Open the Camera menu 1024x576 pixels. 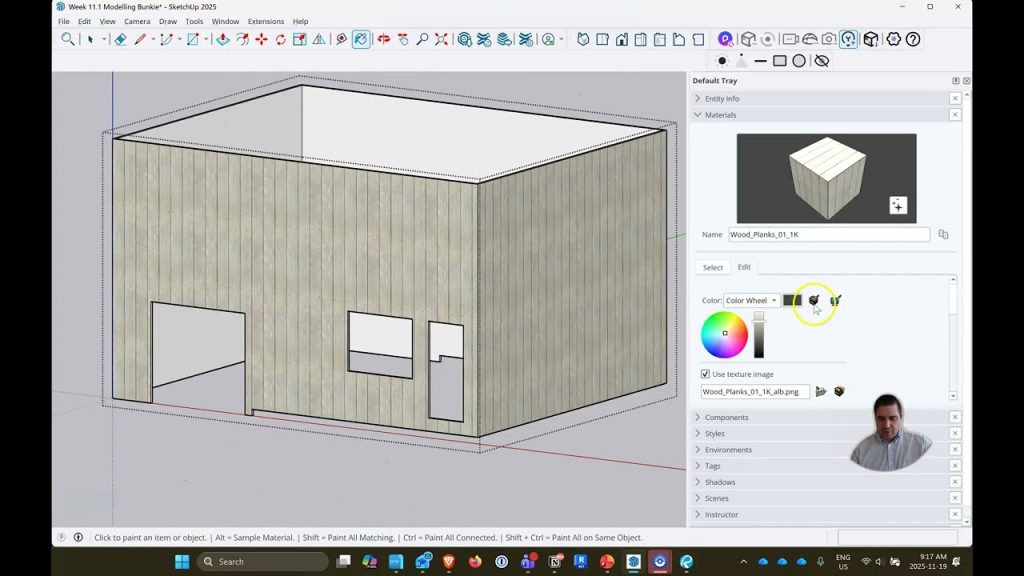click(x=137, y=21)
